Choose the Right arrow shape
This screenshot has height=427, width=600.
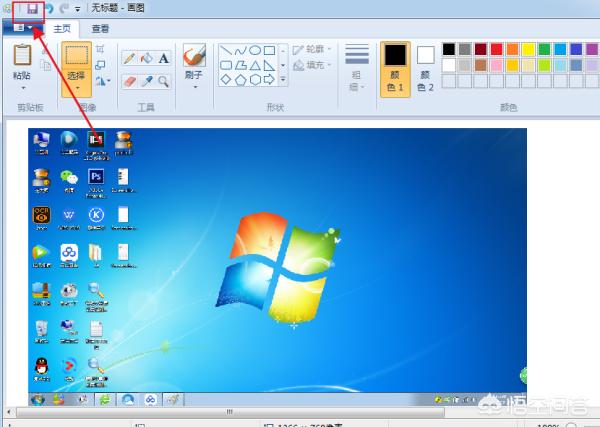pos(270,80)
